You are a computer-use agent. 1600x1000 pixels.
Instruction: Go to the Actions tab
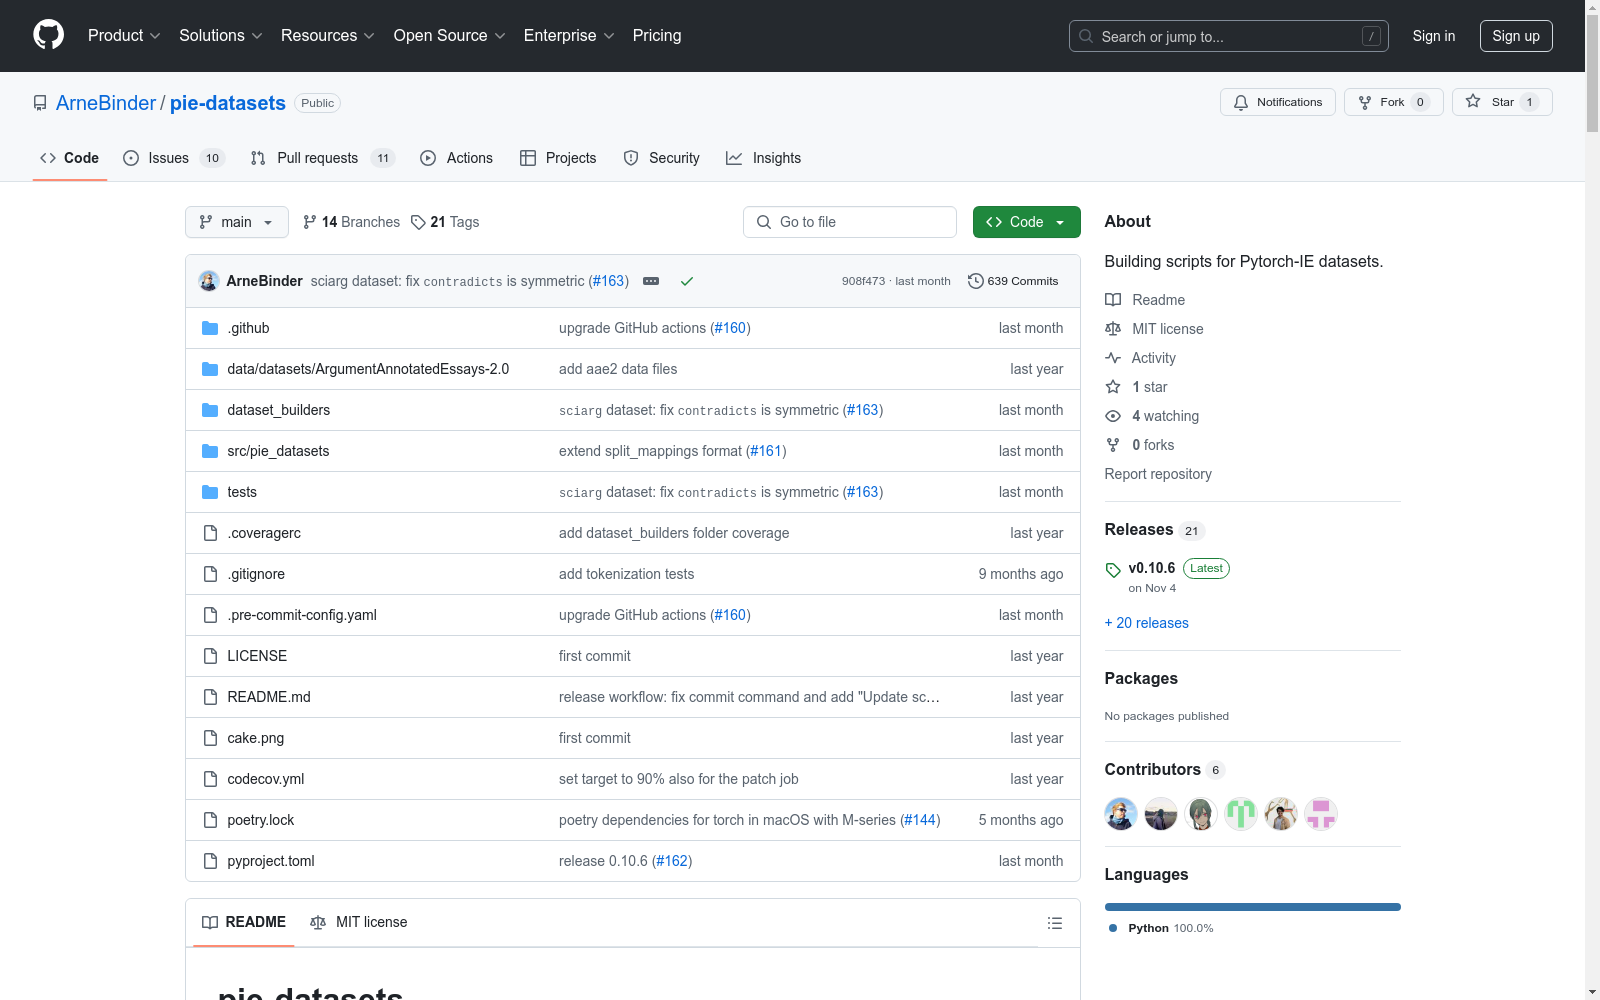coord(457,158)
